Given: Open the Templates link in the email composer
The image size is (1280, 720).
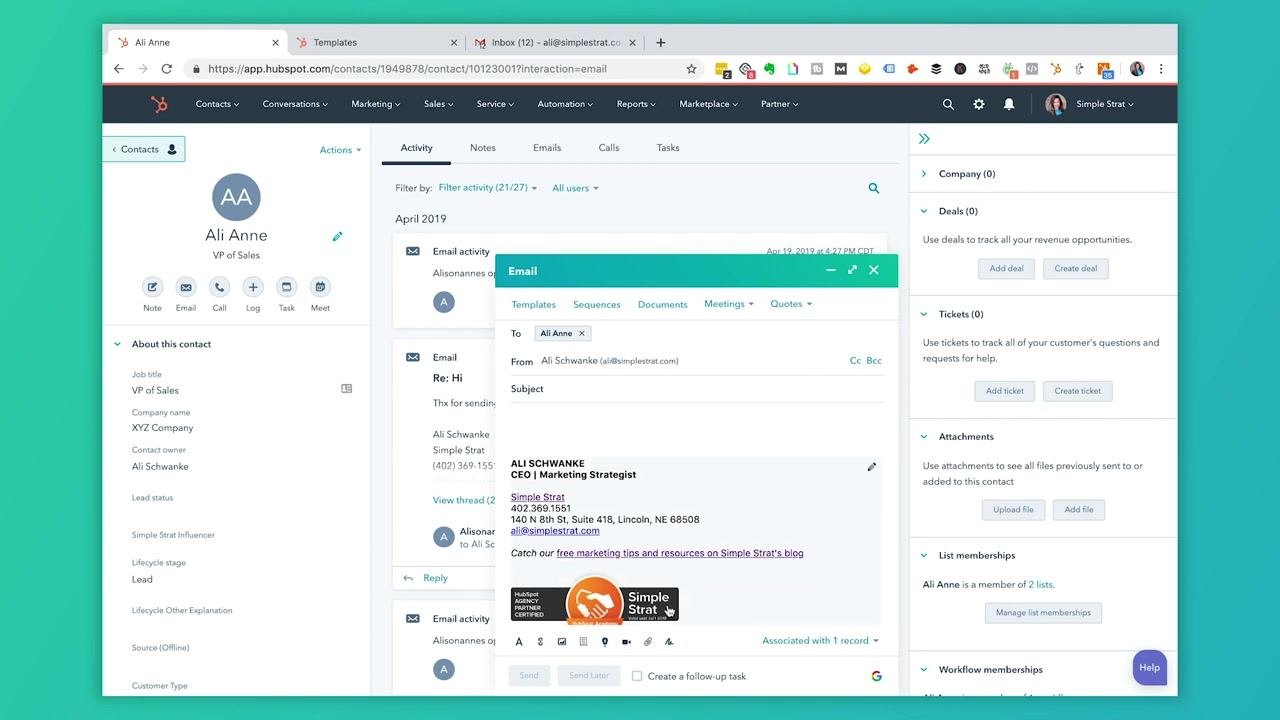Looking at the screenshot, I should tap(534, 304).
